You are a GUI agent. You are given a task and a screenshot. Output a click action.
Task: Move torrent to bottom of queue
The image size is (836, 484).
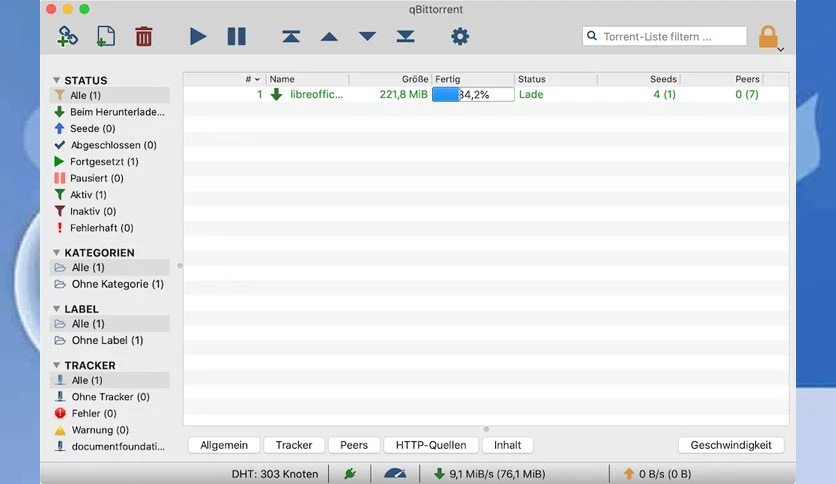[x=405, y=36]
